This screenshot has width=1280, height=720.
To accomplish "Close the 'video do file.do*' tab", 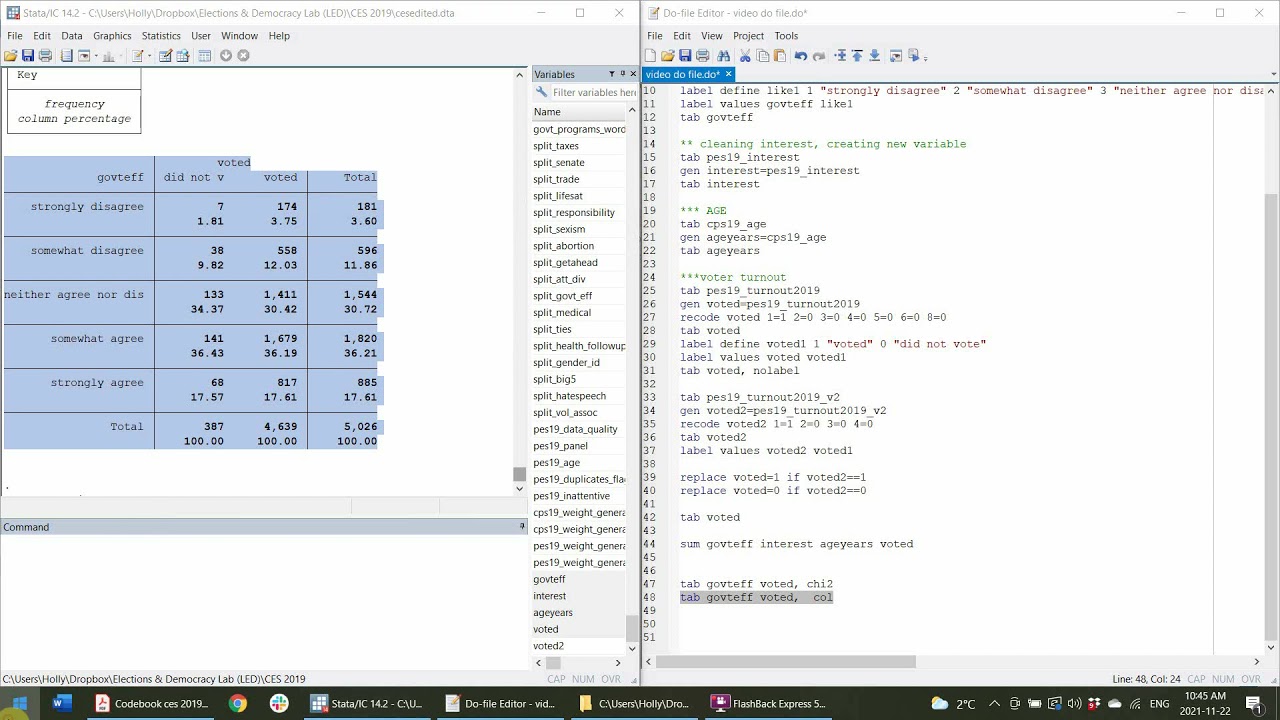I will pos(729,74).
